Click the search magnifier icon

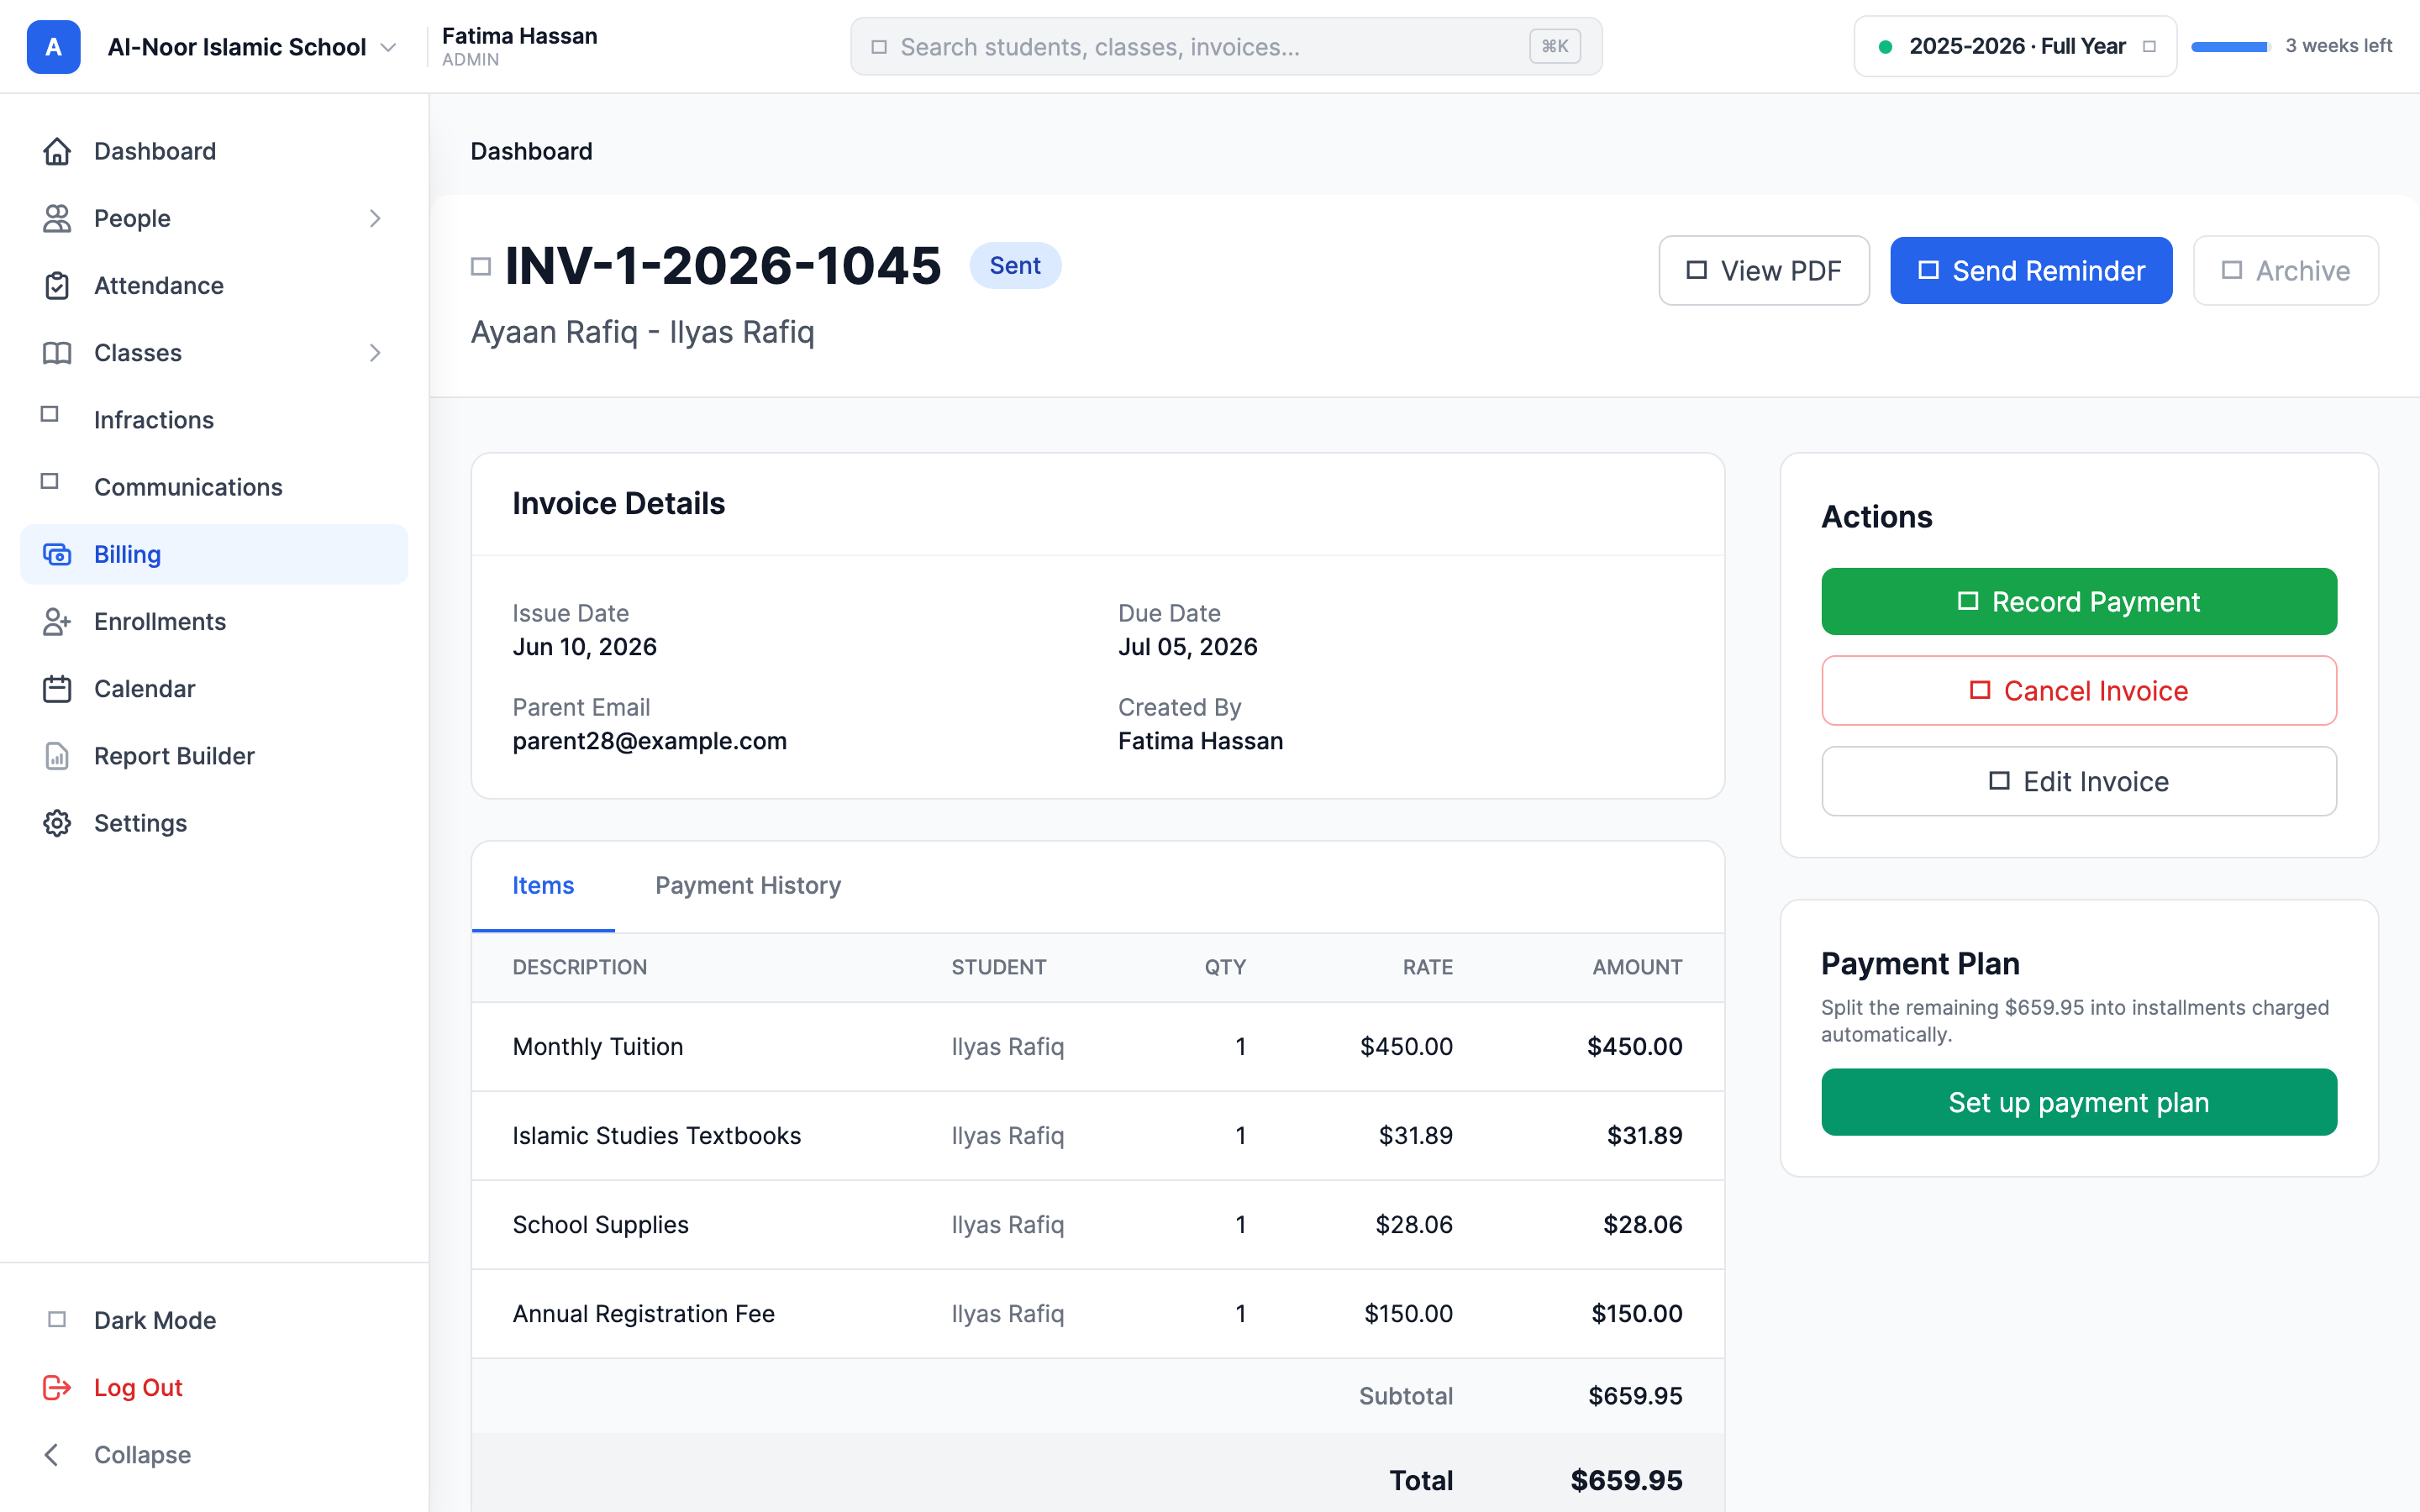click(879, 47)
